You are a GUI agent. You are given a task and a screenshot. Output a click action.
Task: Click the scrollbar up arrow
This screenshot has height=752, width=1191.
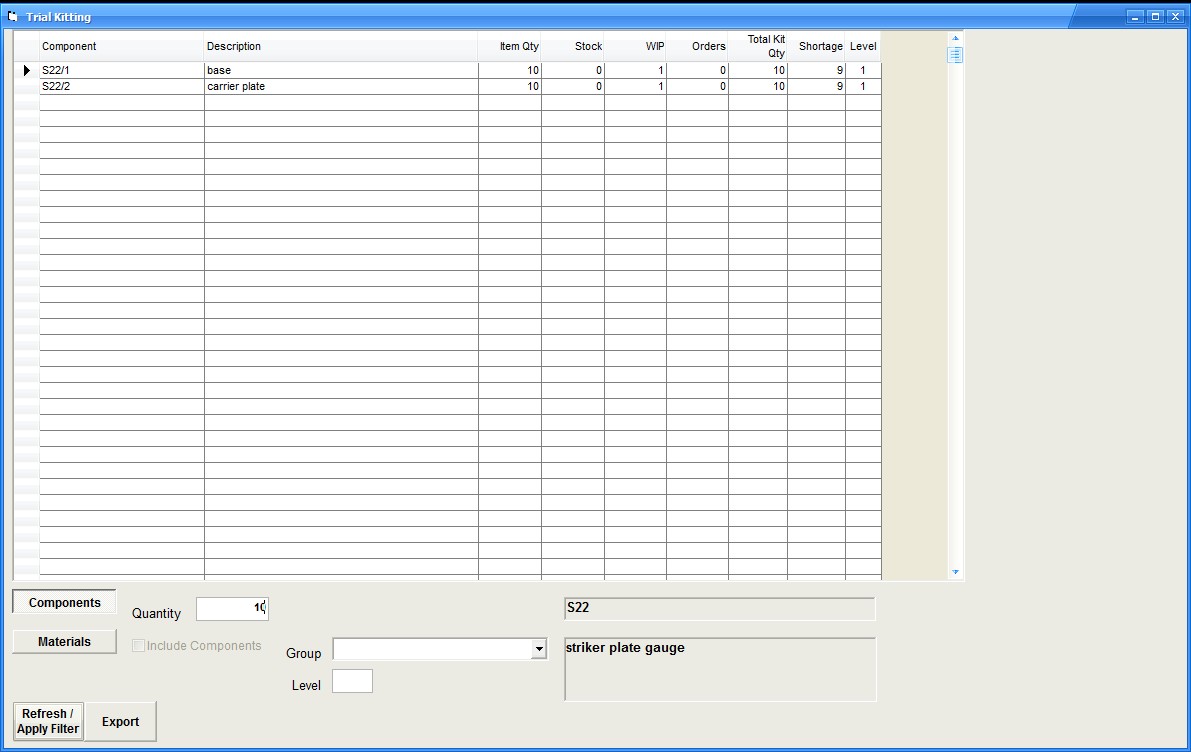[955, 38]
